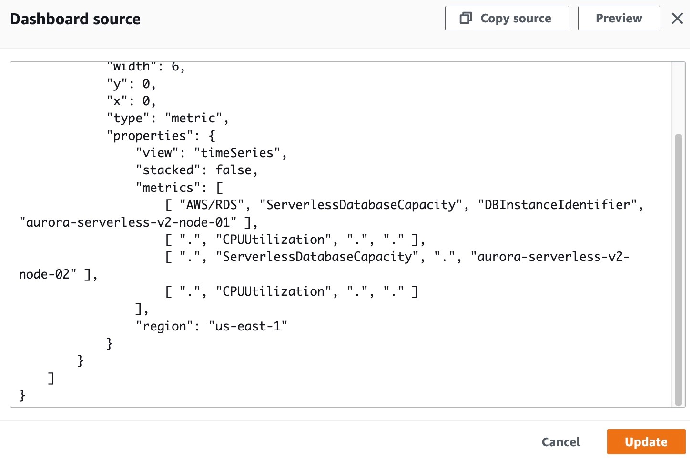This screenshot has height=459, width=690.
Task: Place cursor on the "view": "timeSeries" line
Action: point(212,153)
